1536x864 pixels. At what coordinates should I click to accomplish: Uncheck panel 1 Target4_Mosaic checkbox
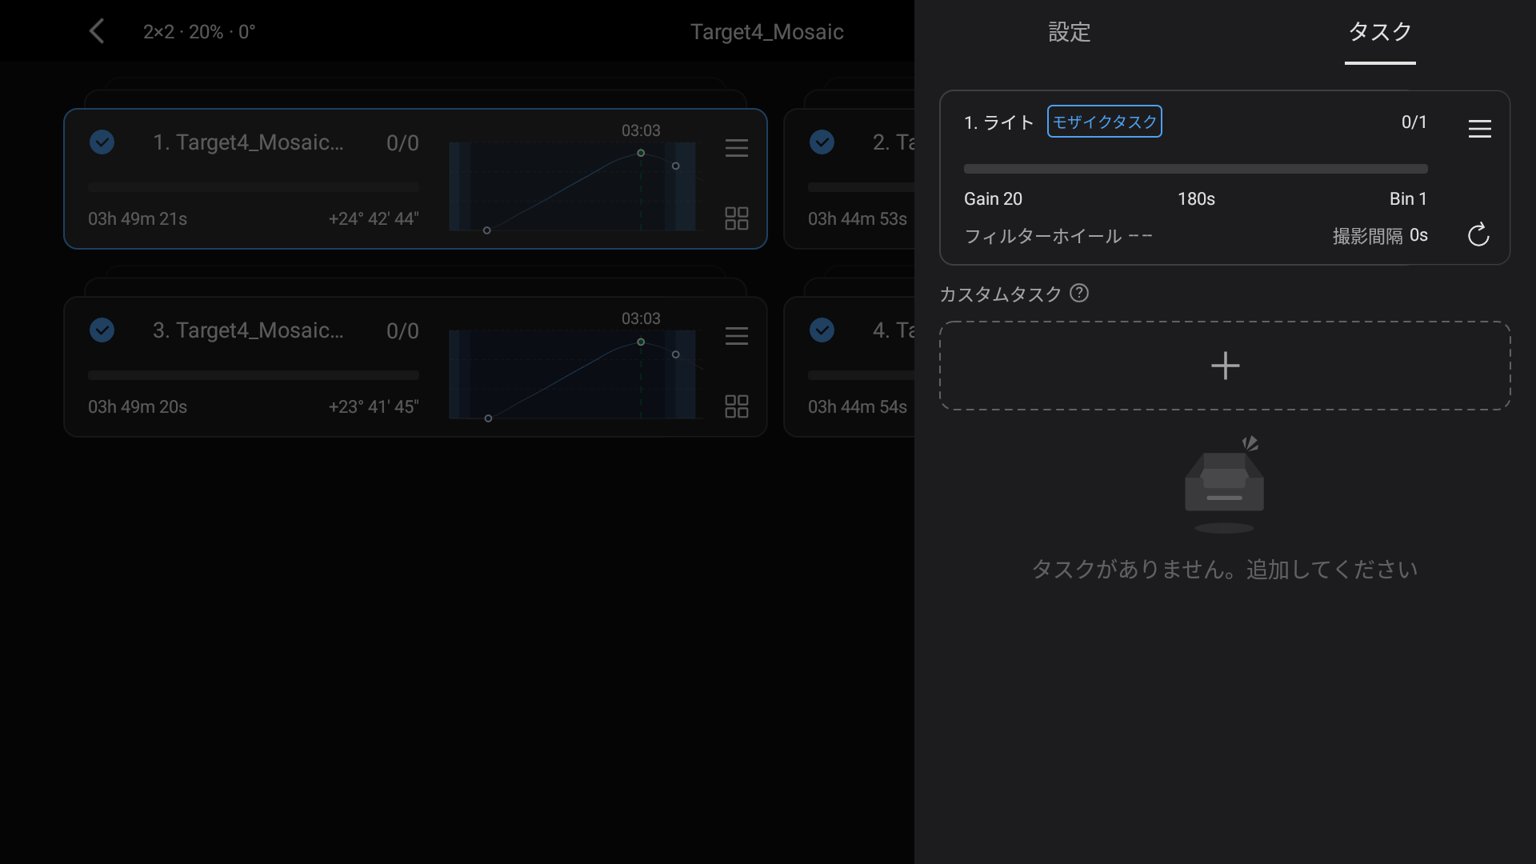pos(102,142)
